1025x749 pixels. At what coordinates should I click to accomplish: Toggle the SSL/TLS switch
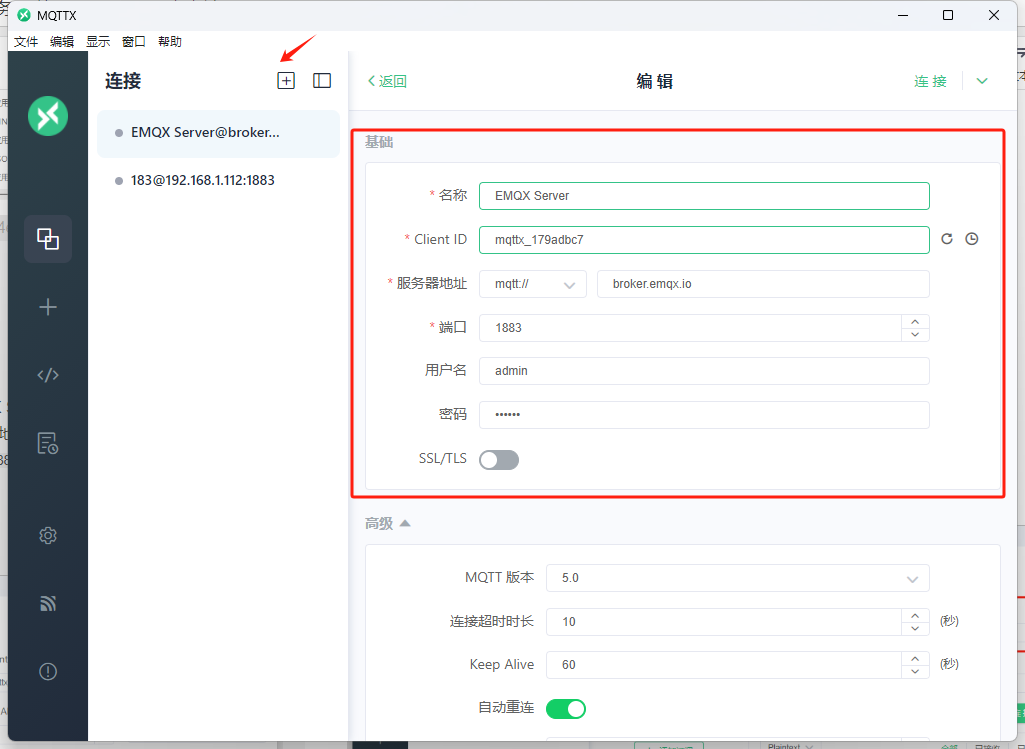click(x=499, y=460)
